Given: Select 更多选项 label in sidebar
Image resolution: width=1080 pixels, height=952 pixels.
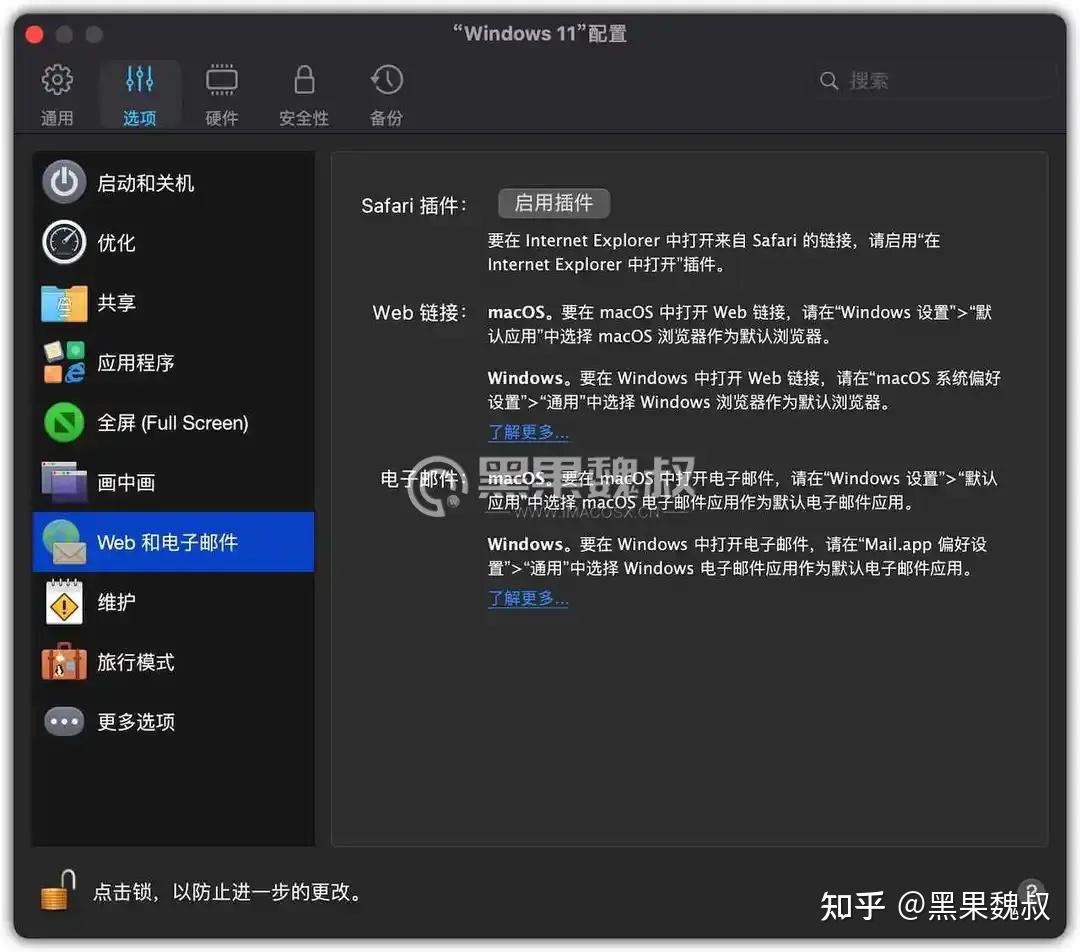Looking at the screenshot, I should tap(136, 723).
